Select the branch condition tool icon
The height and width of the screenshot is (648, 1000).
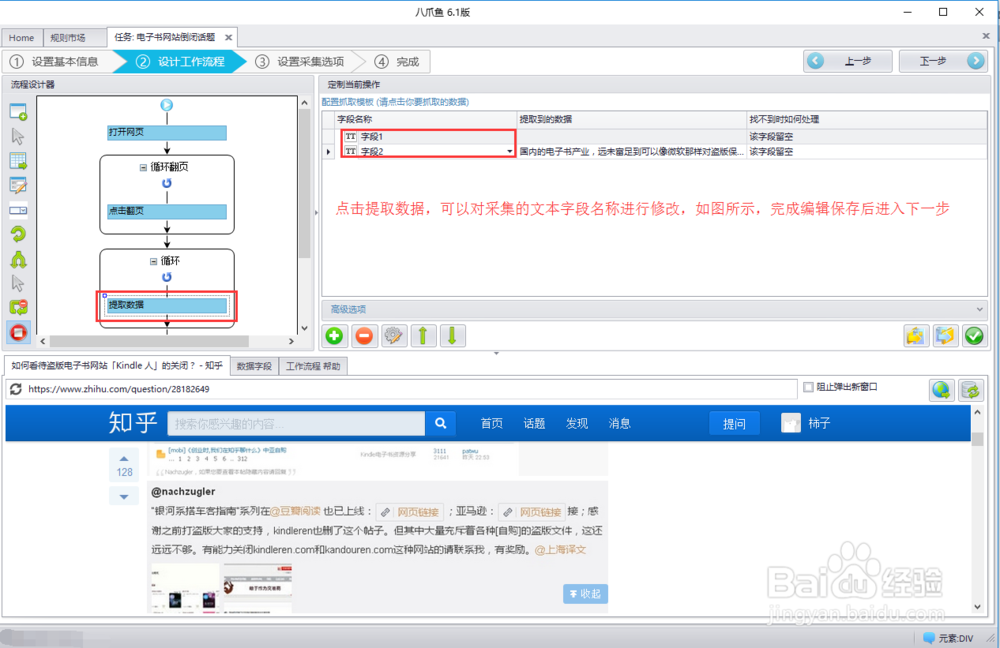tap(18, 259)
